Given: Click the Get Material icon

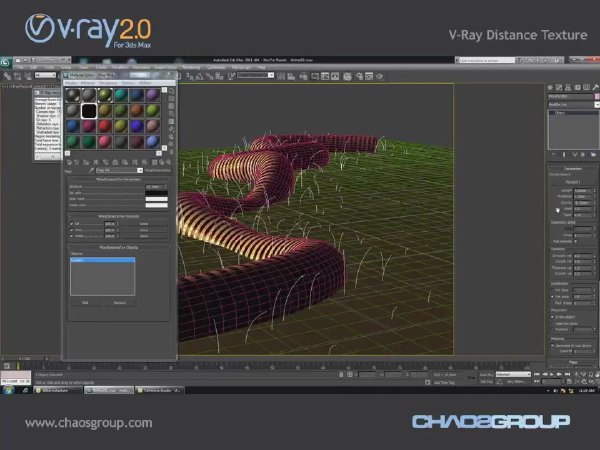Looking at the screenshot, I should [69, 162].
